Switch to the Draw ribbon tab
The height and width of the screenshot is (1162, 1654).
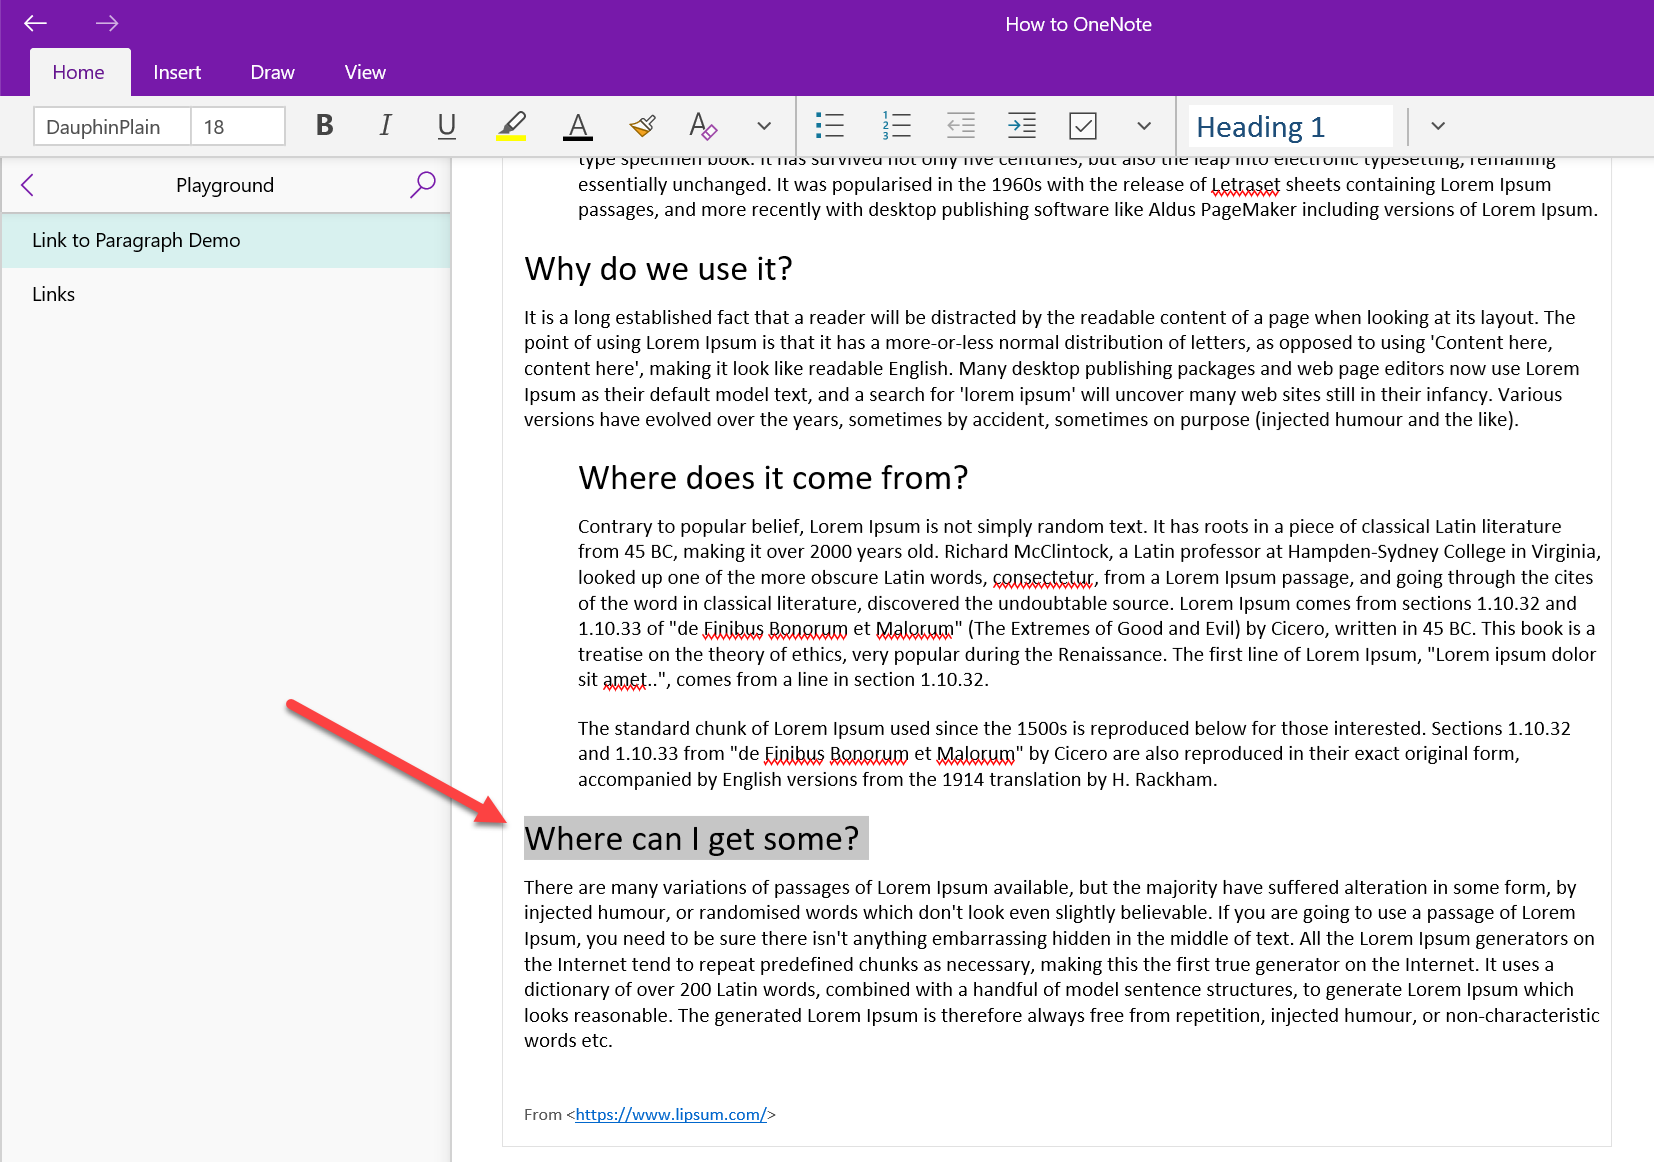[x=271, y=71]
